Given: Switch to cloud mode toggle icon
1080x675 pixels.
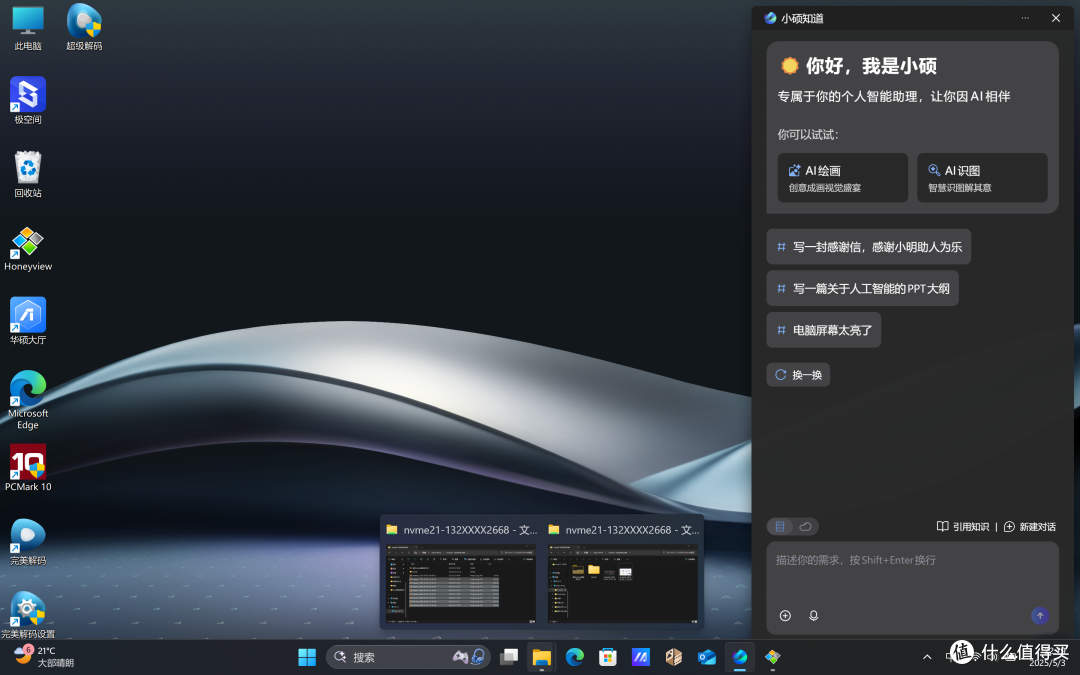Looking at the screenshot, I should (805, 526).
